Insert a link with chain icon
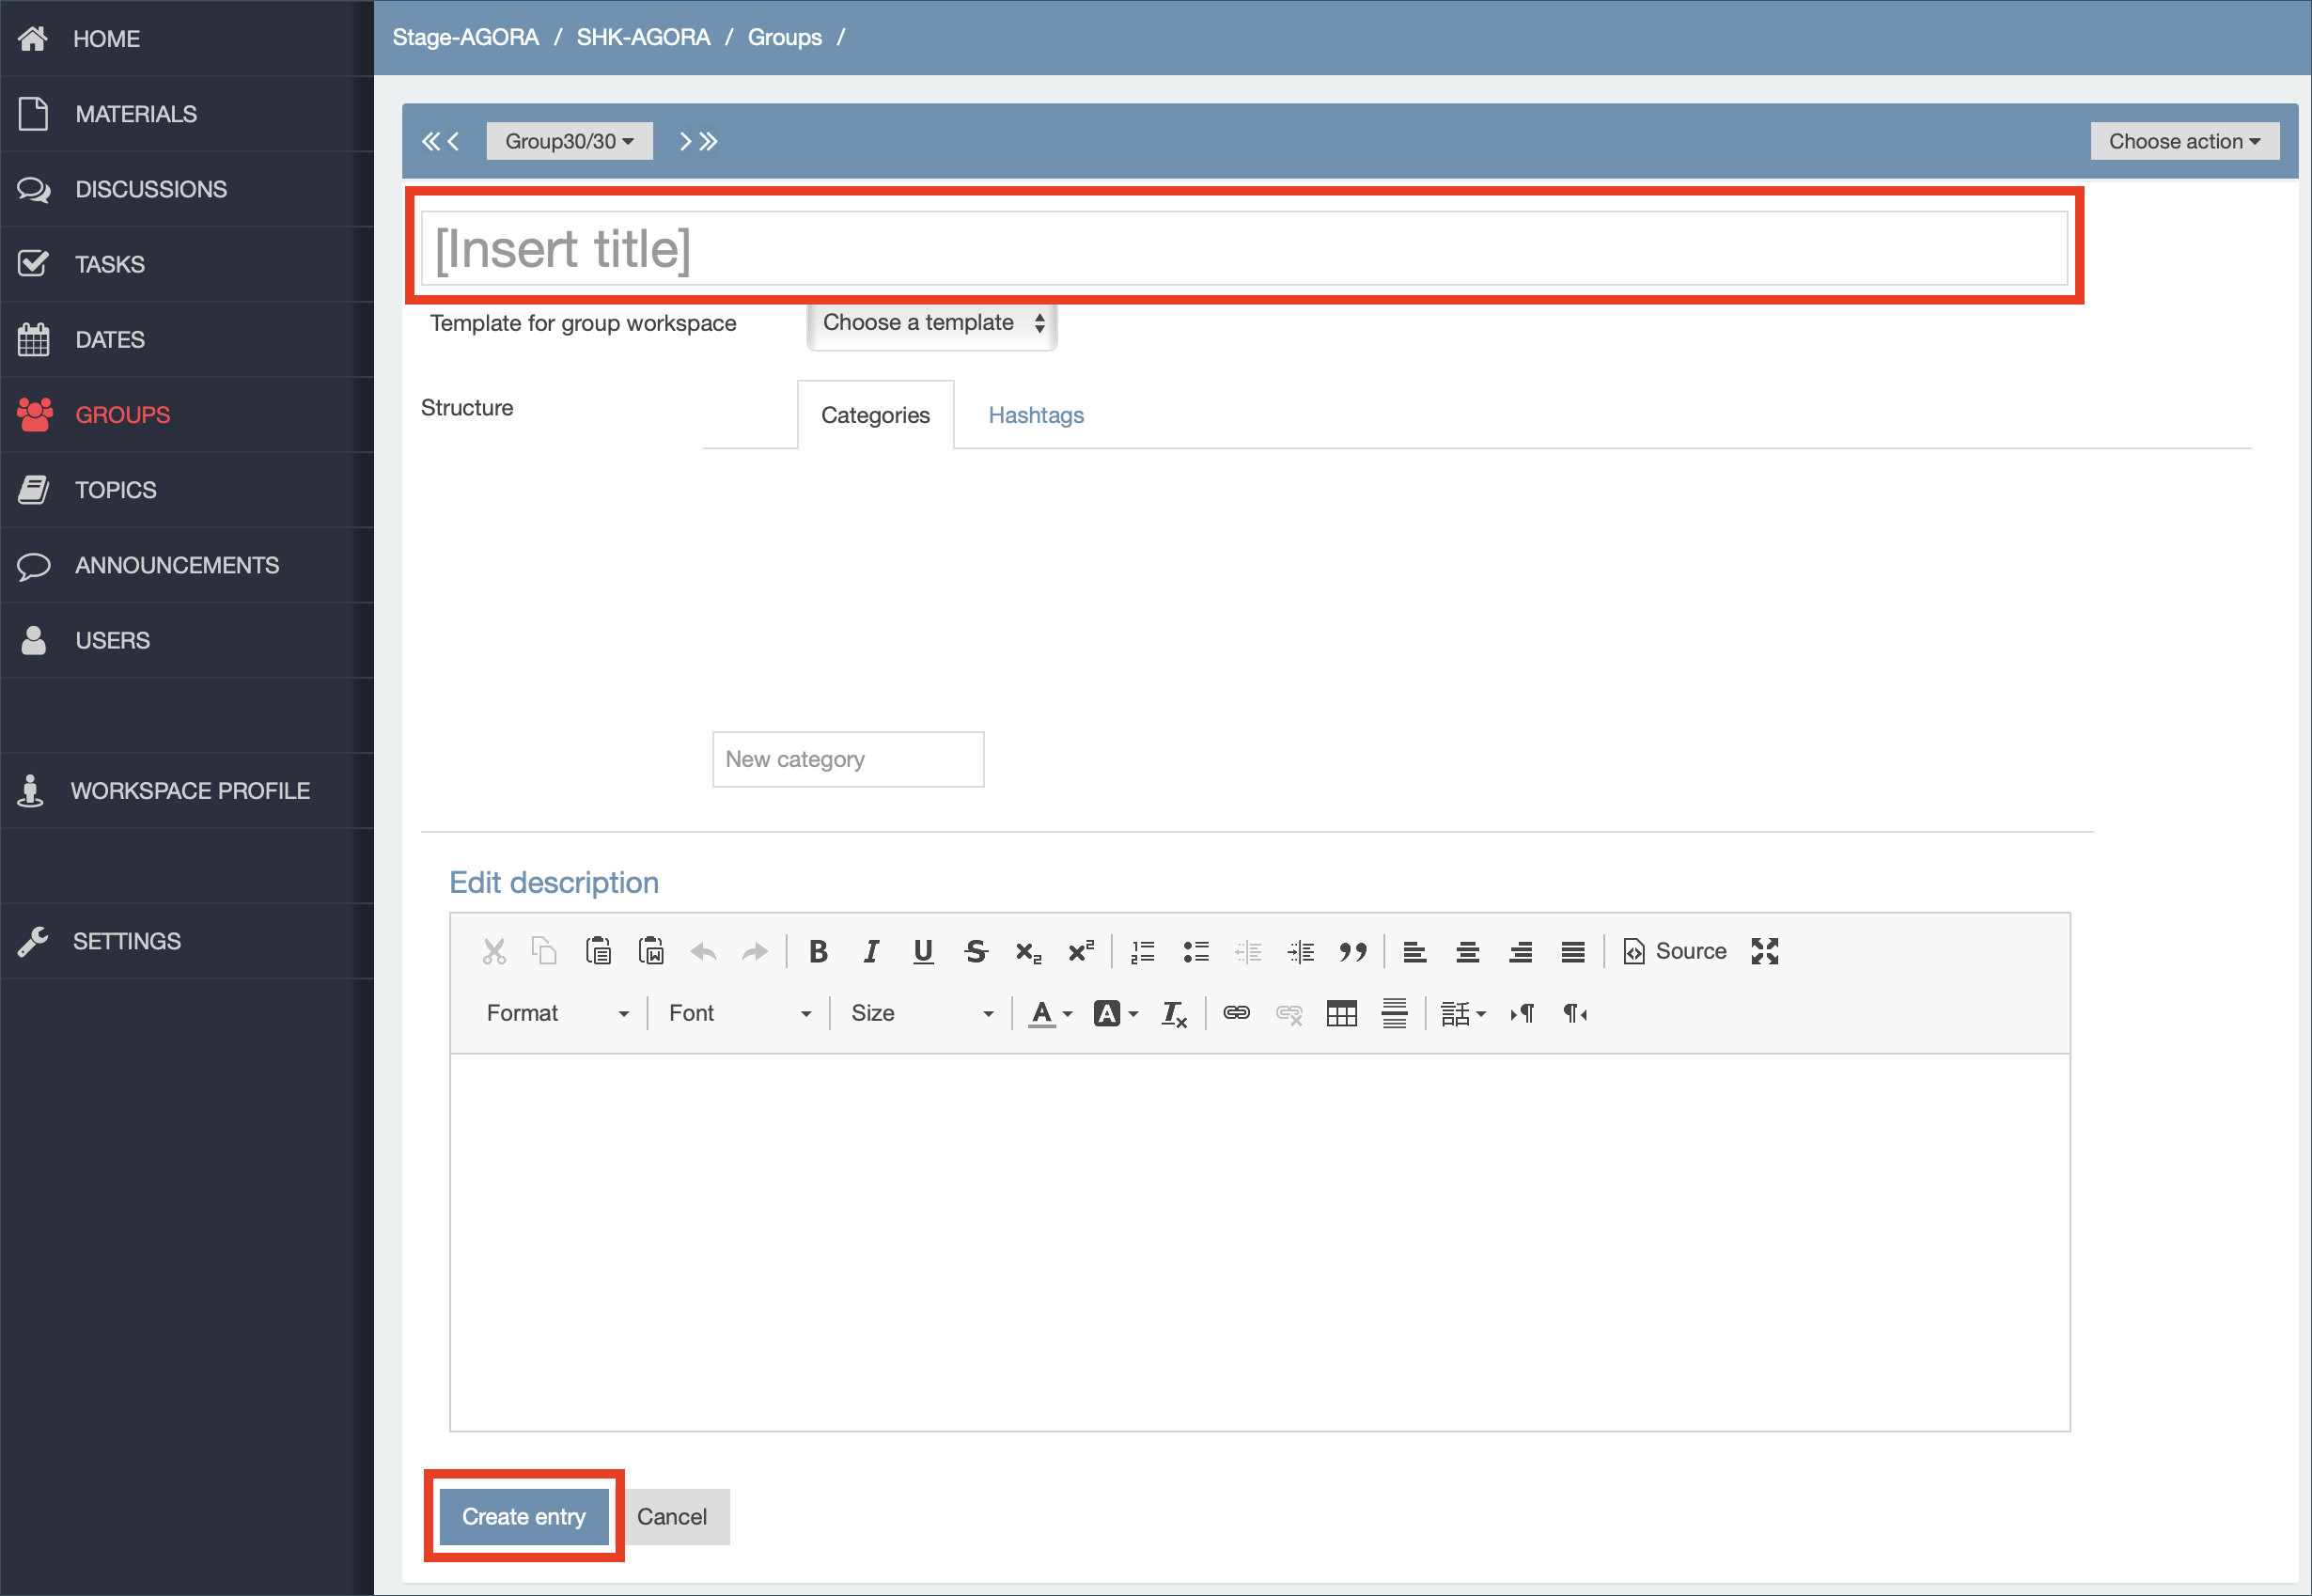Image resolution: width=2312 pixels, height=1596 pixels. coord(1236,1013)
